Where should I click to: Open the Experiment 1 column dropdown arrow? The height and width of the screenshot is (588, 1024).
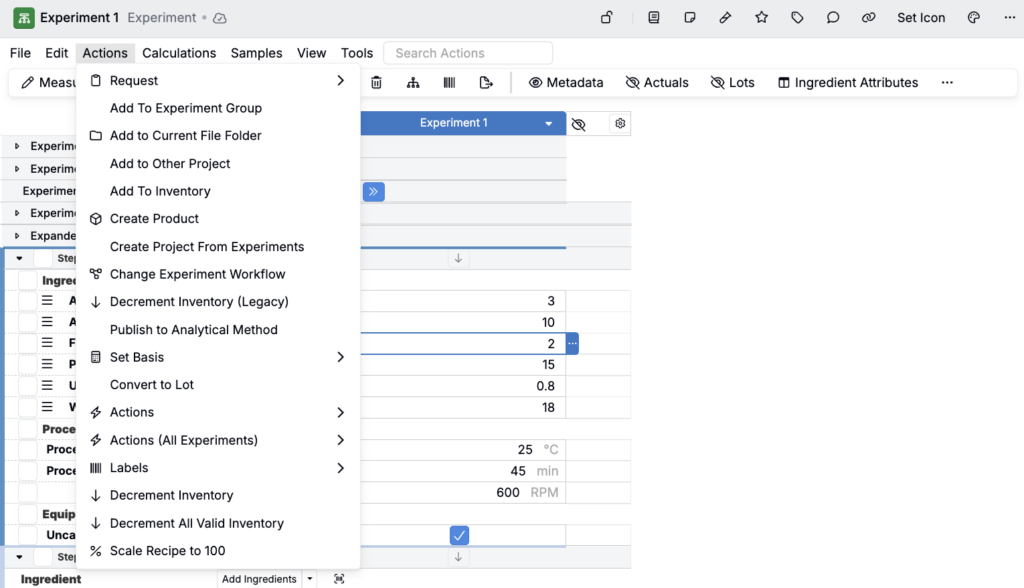coord(548,124)
